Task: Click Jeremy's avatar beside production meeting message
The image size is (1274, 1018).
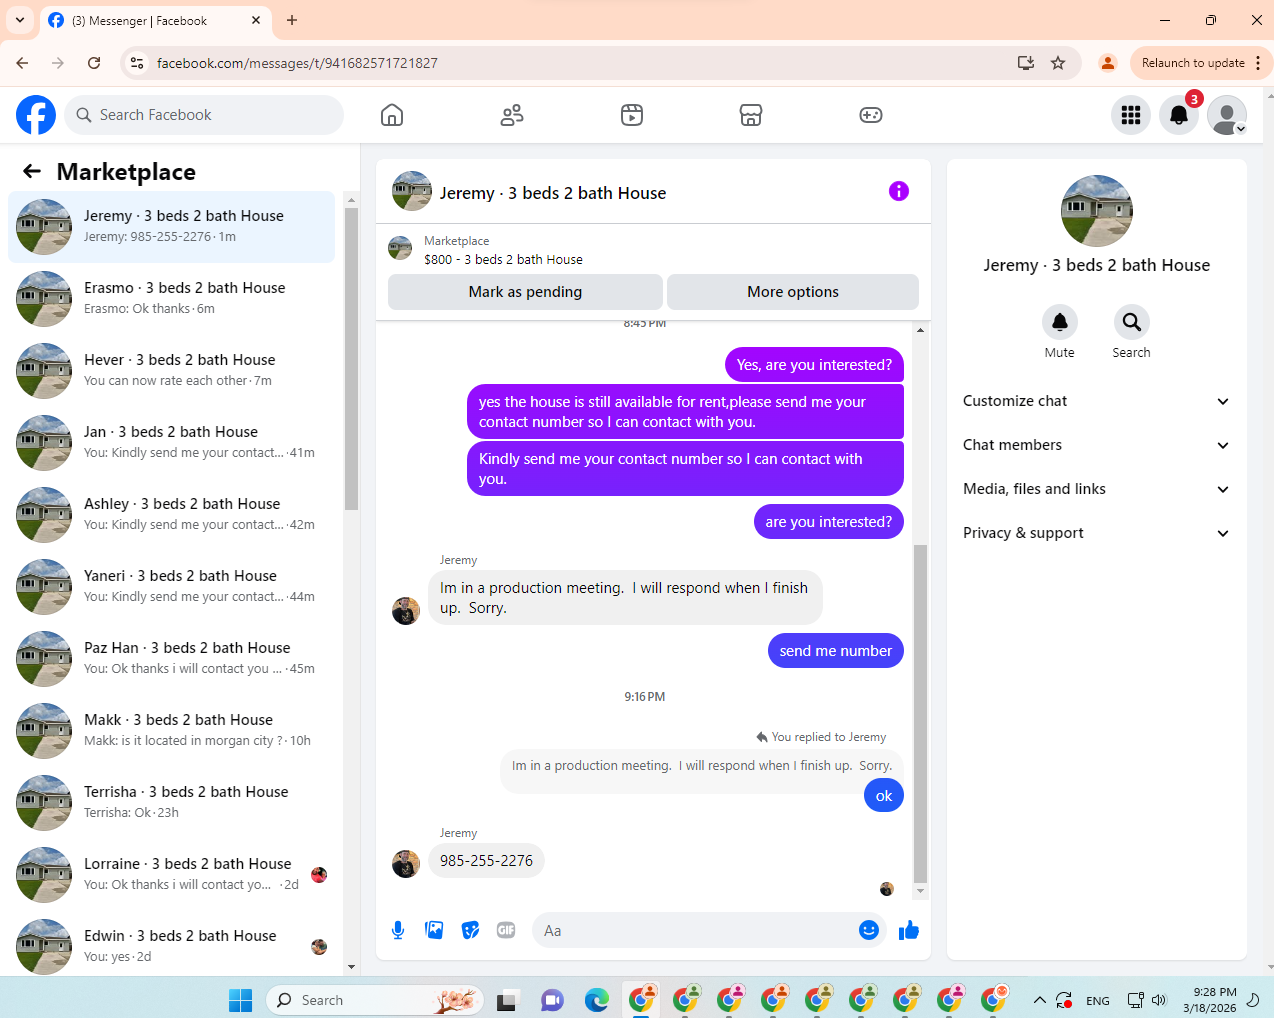Action: coord(406,611)
